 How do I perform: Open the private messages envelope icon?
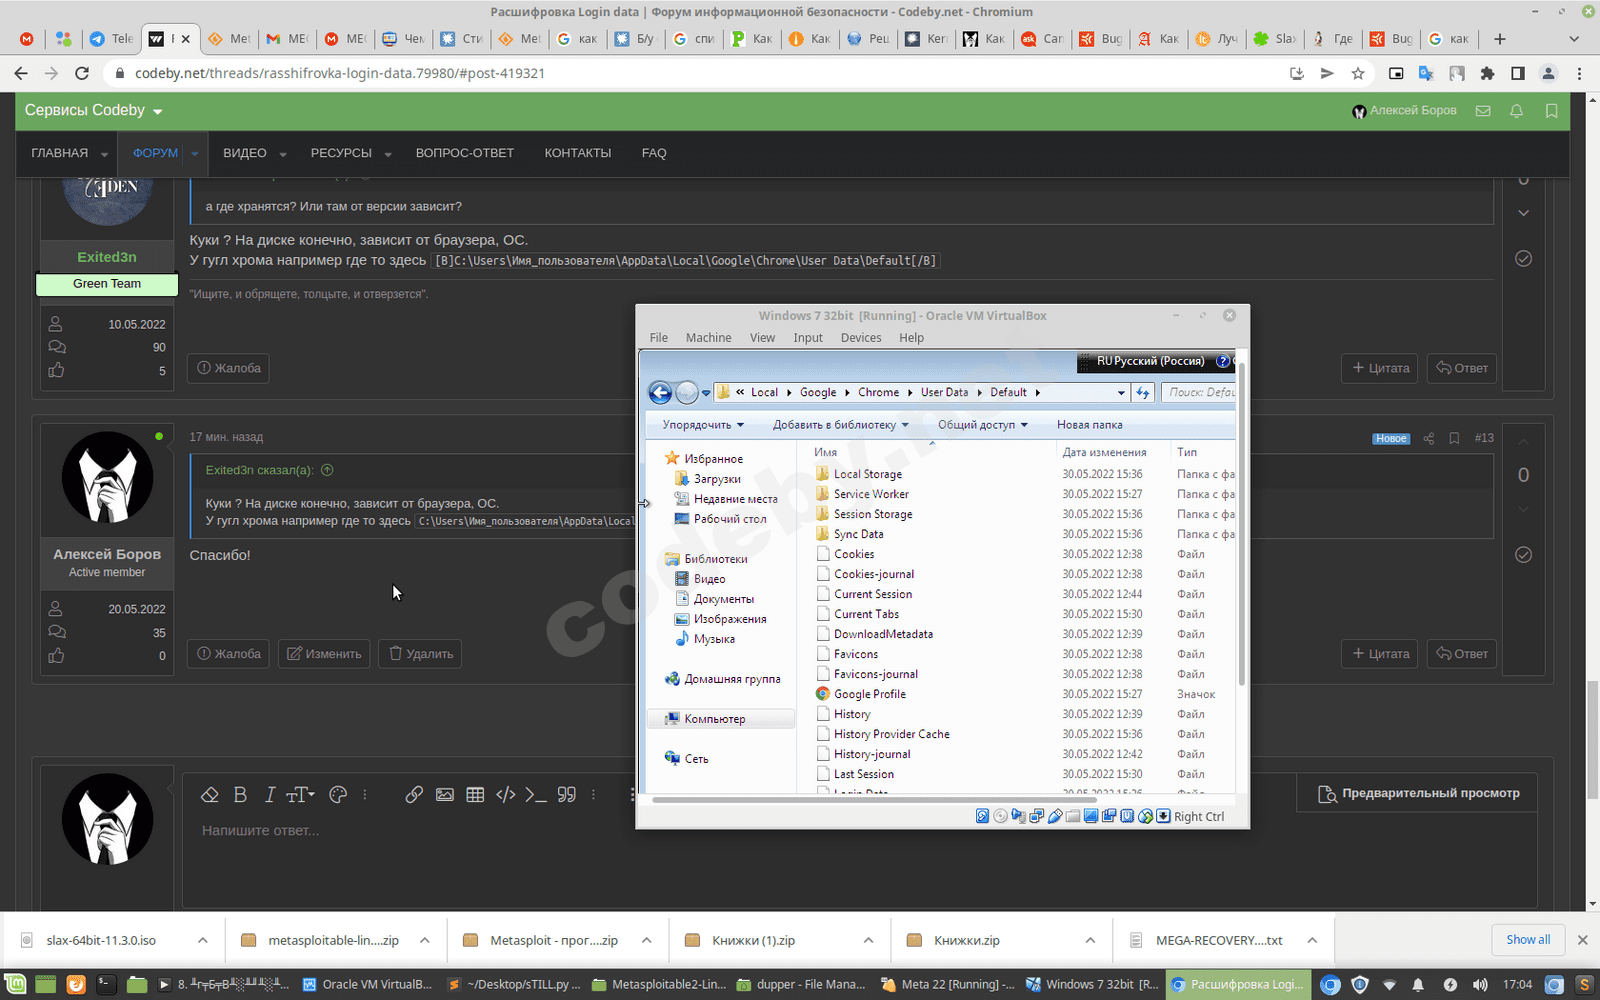(1483, 111)
